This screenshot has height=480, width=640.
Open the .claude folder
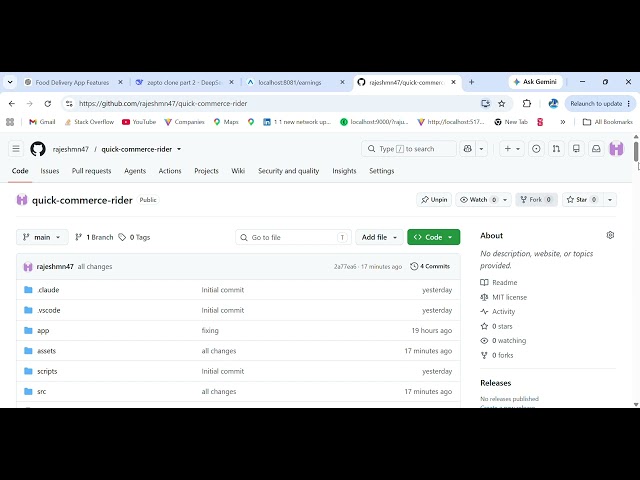click(48, 290)
